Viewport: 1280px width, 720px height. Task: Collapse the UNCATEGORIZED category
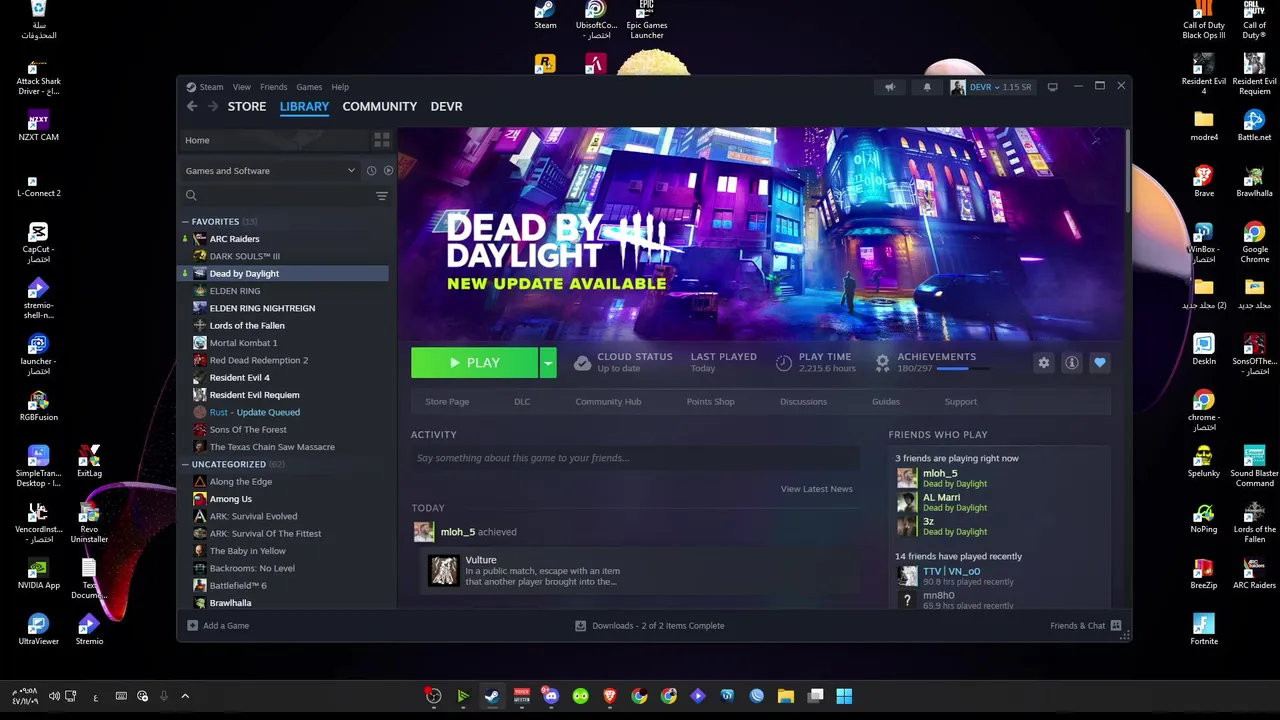tap(185, 465)
